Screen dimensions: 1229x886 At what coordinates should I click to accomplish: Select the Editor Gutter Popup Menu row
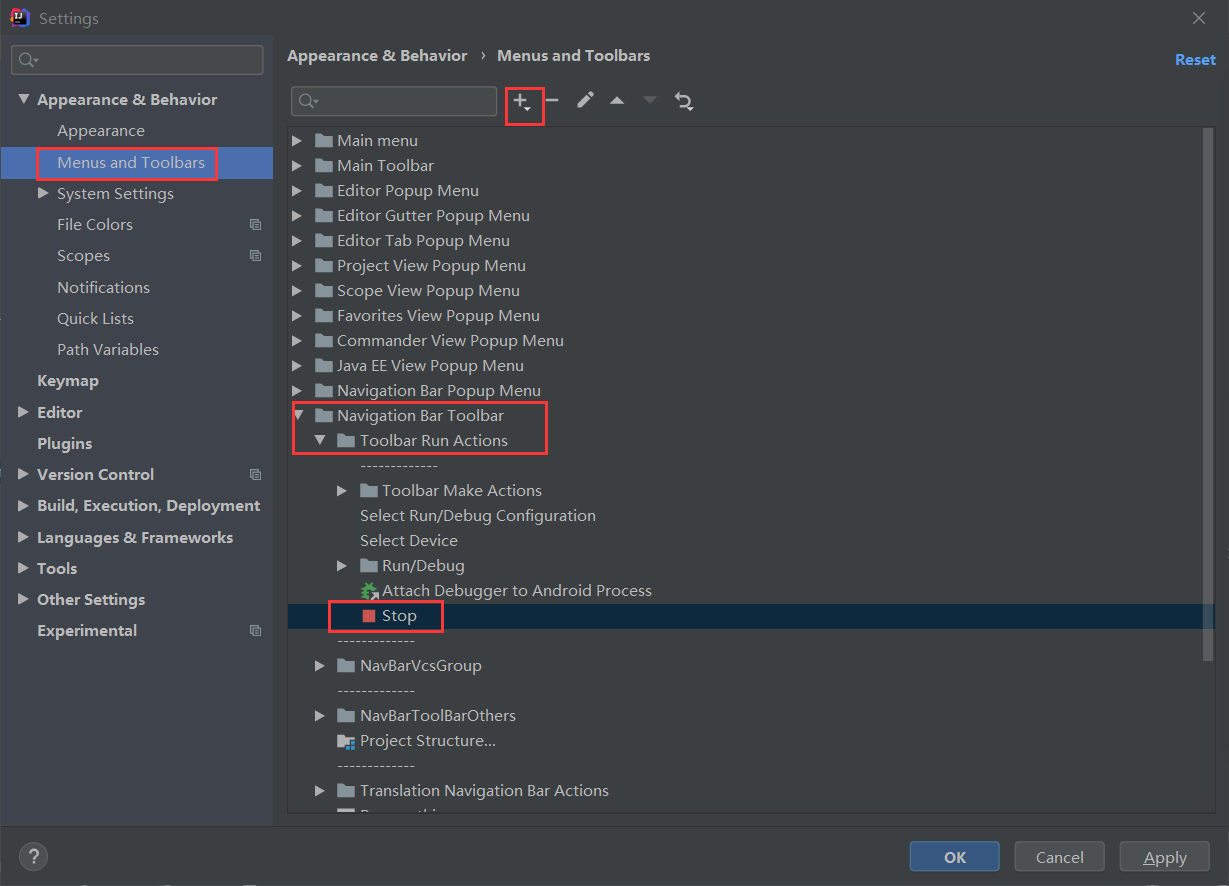click(433, 216)
